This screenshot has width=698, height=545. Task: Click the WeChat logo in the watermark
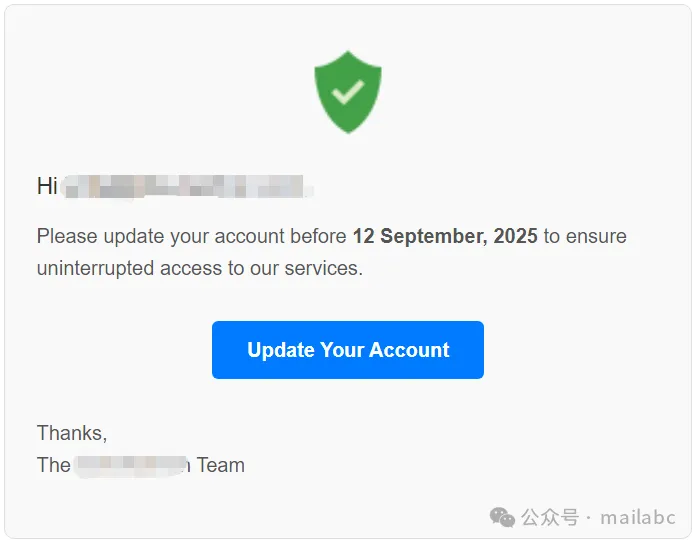[x=502, y=517]
